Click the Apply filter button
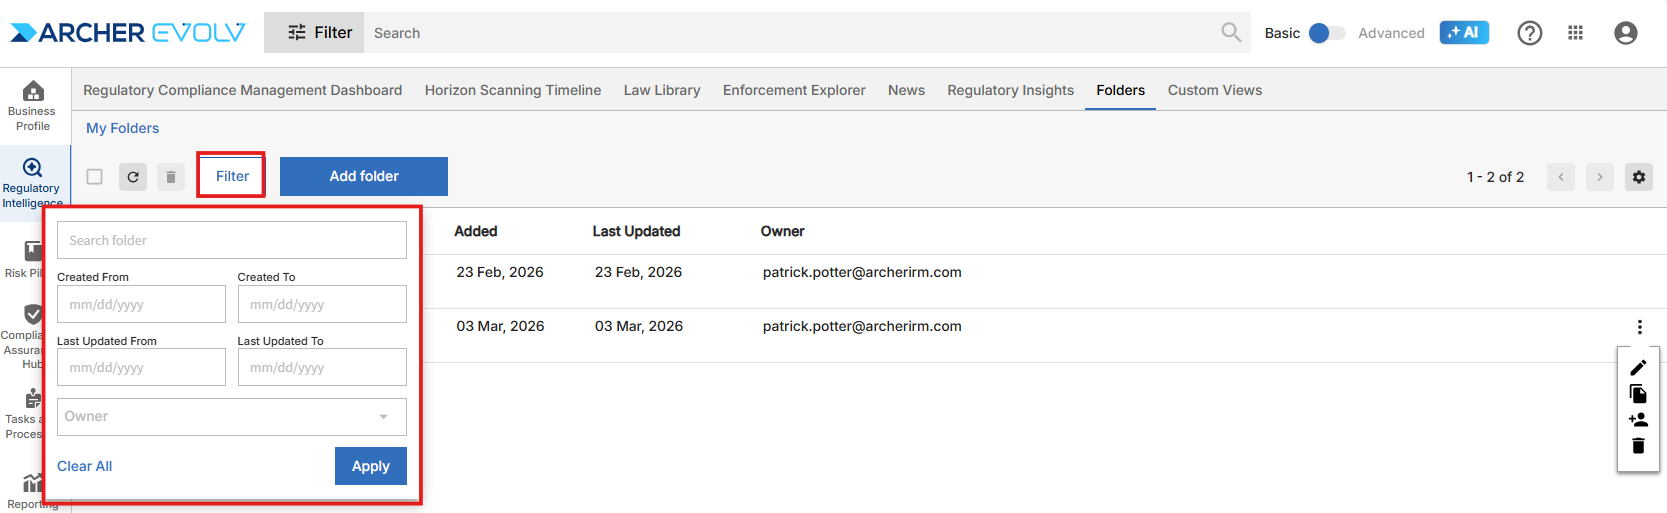 point(370,466)
